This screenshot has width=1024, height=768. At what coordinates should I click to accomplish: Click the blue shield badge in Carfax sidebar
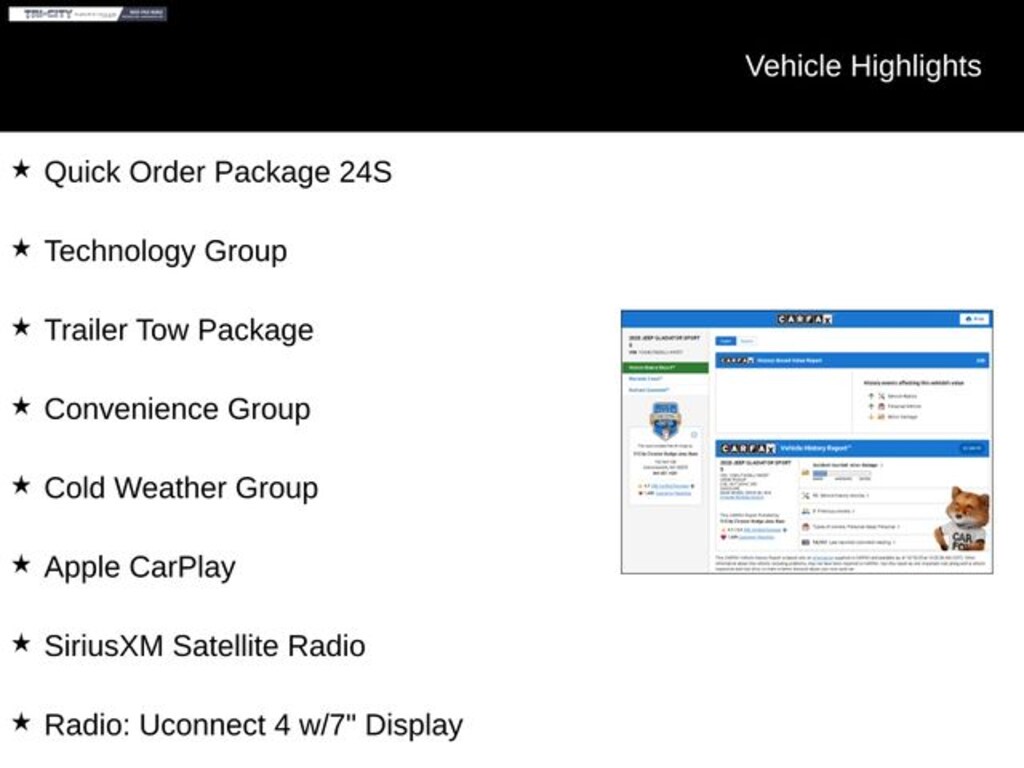coord(665,420)
